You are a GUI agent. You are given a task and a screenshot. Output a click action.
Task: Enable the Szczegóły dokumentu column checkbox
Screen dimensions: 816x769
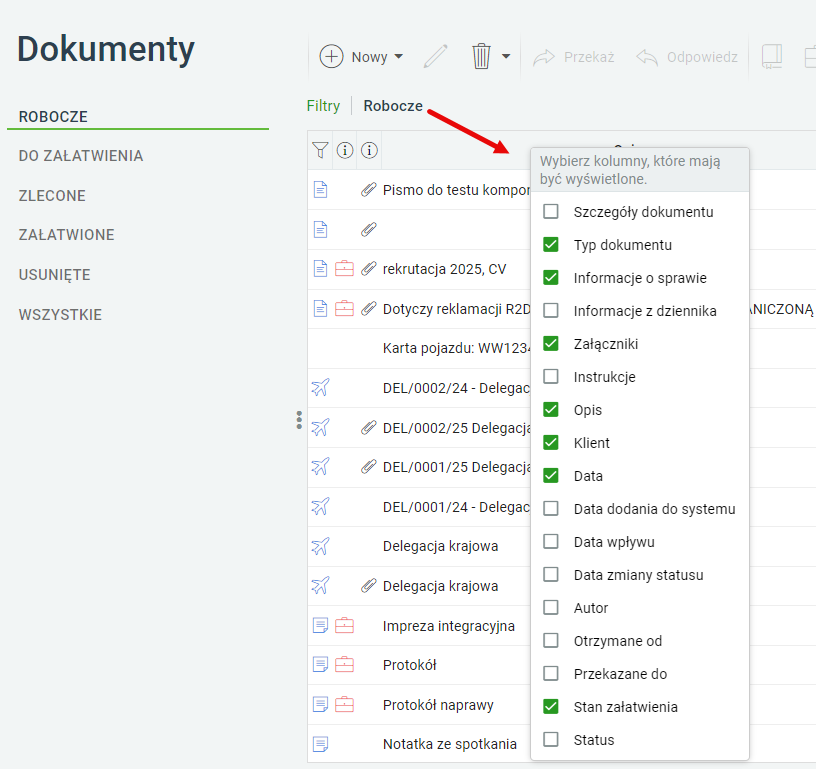551,212
